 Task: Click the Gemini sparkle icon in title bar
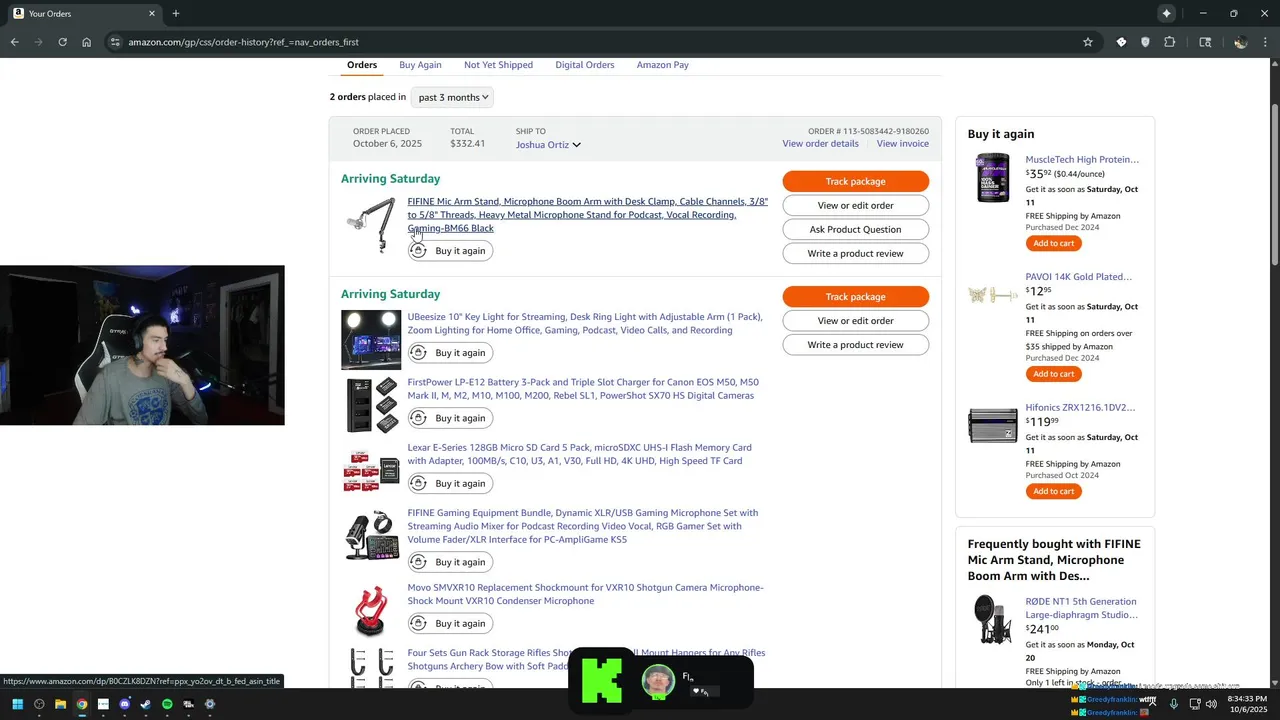1166,13
